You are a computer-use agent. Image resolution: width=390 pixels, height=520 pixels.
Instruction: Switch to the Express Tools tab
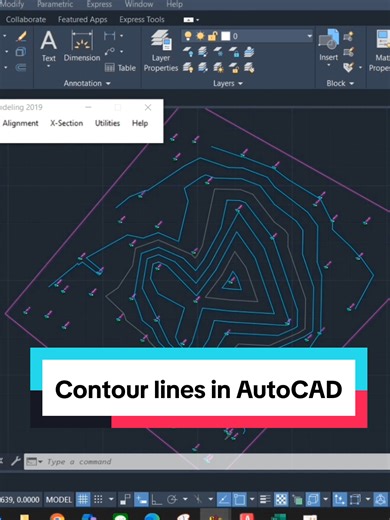(x=142, y=20)
